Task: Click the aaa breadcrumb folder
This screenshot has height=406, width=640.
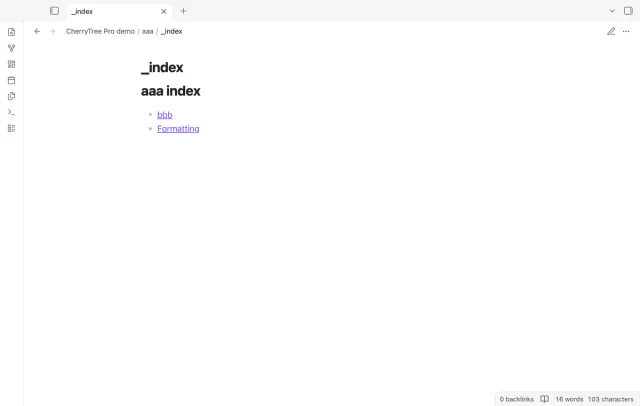Action: point(147,31)
